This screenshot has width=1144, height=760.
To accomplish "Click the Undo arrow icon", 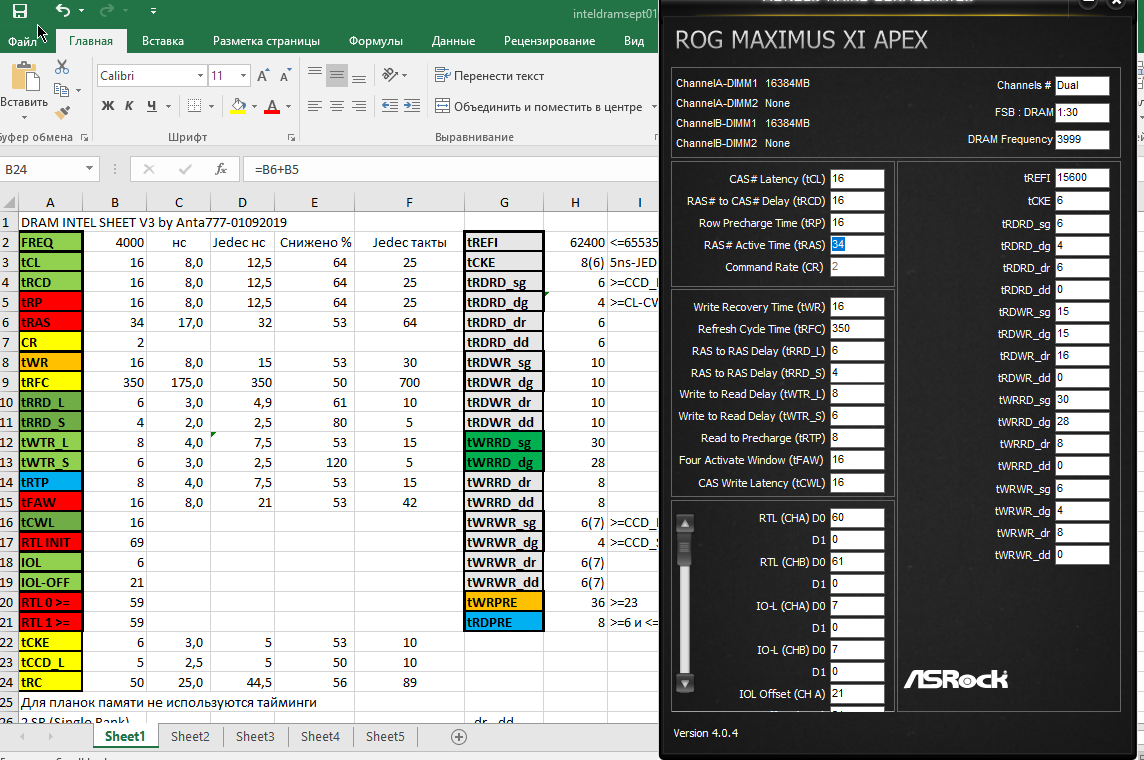I will pos(63,10).
